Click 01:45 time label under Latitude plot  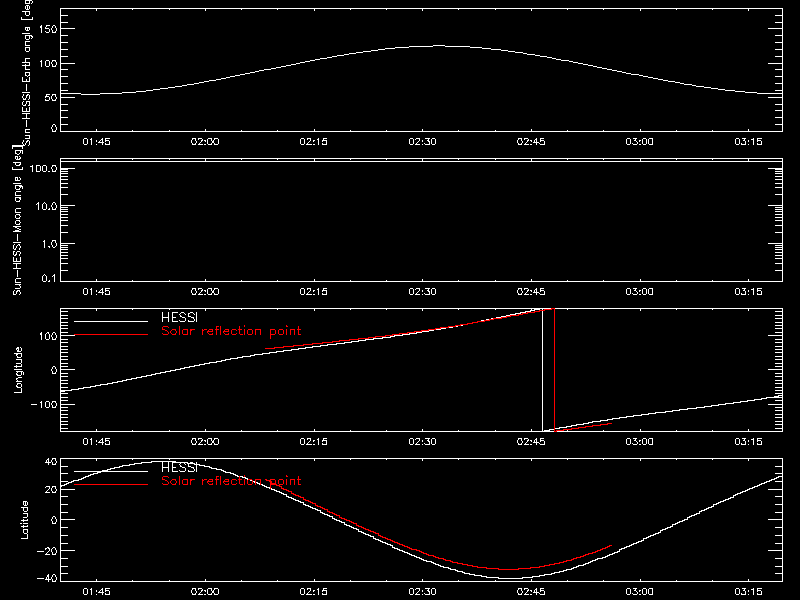point(96,592)
